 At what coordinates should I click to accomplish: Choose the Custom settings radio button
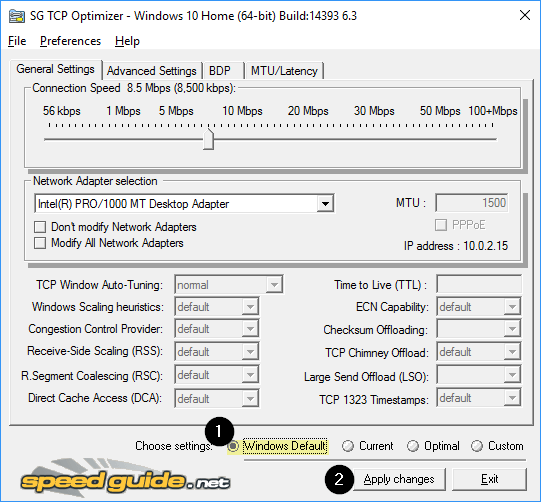click(476, 446)
